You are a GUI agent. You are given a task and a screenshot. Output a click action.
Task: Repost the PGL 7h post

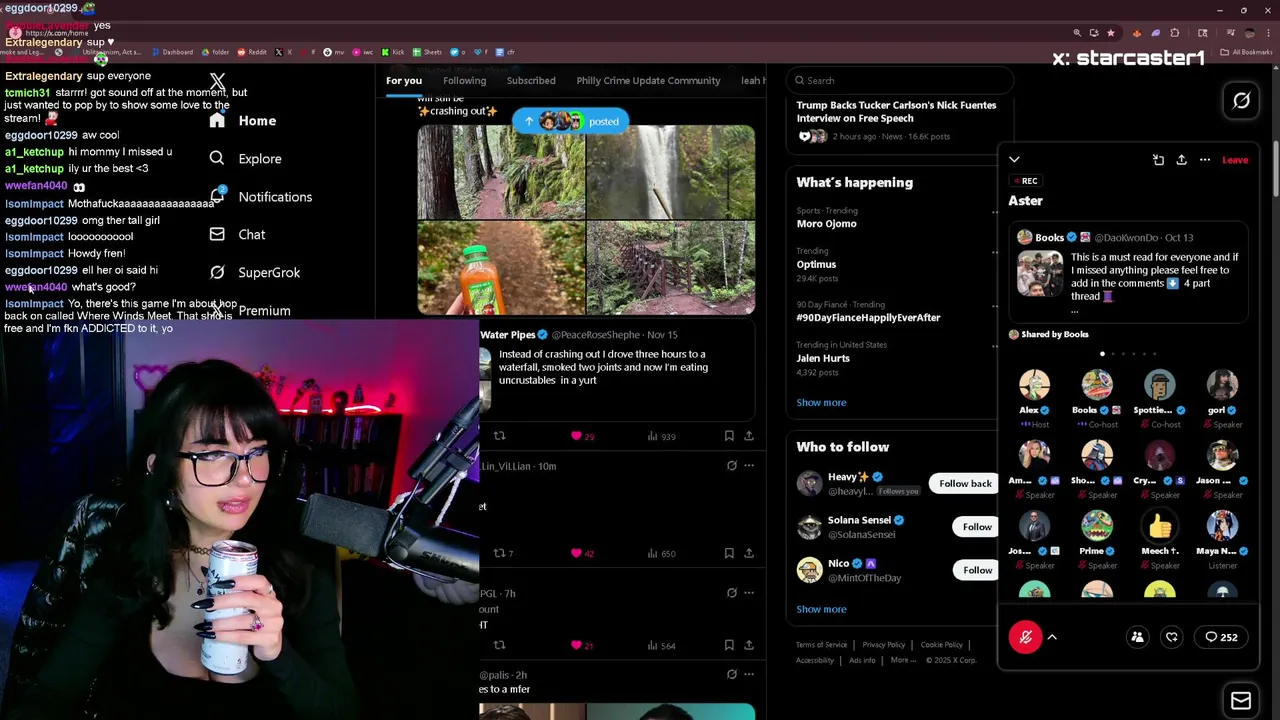(x=499, y=645)
